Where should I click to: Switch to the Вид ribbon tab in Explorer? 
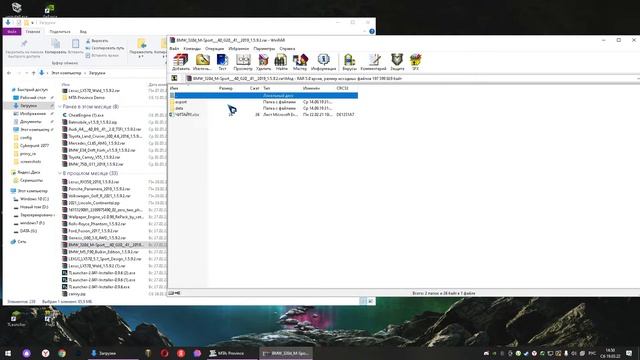[x=83, y=31]
